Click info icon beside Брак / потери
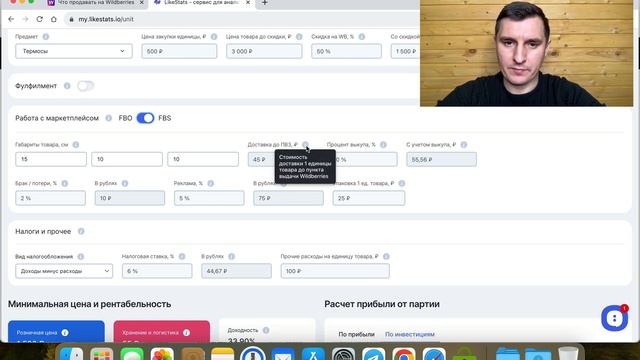The image size is (640, 360). (x=64, y=183)
